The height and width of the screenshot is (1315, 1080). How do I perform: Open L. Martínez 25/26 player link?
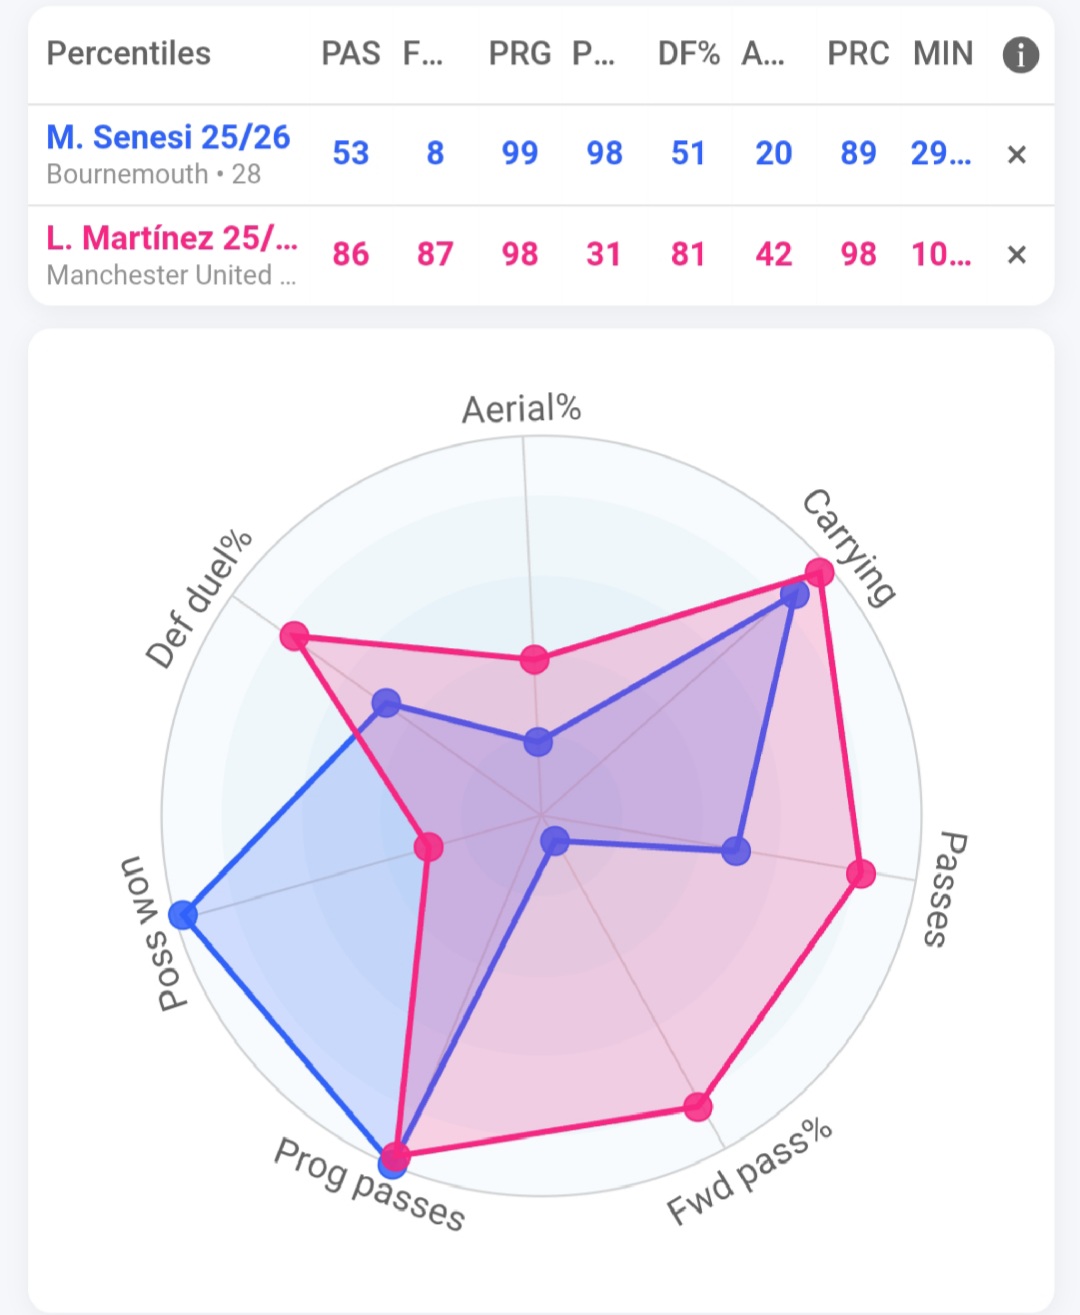tap(172, 238)
